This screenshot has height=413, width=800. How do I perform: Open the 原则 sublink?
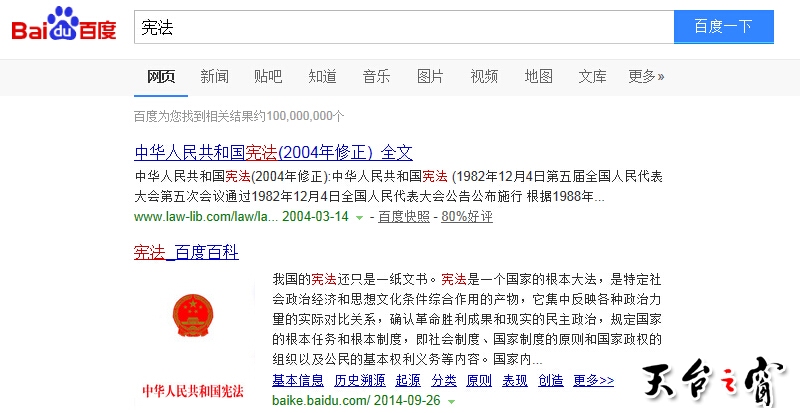pyautogui.click(x=479, y=380)
